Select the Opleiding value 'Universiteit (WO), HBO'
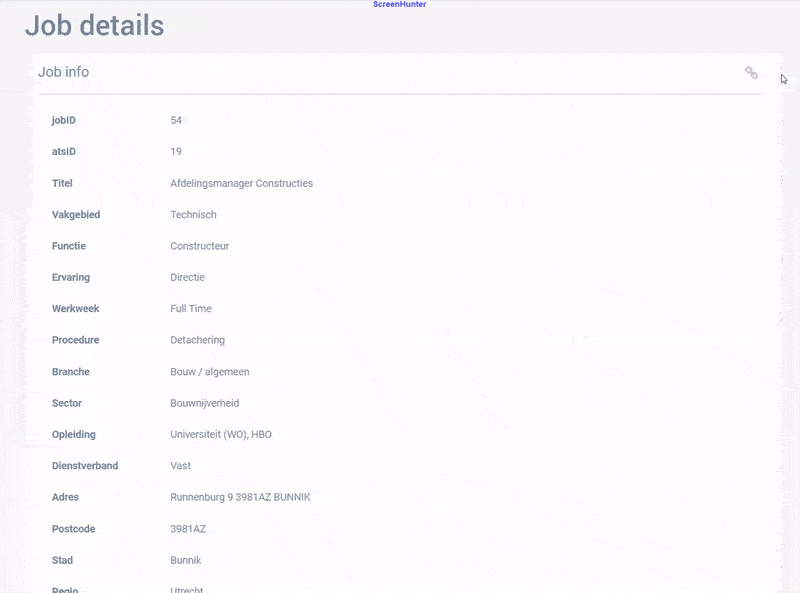800x593 pixels. tap(221, 434)
